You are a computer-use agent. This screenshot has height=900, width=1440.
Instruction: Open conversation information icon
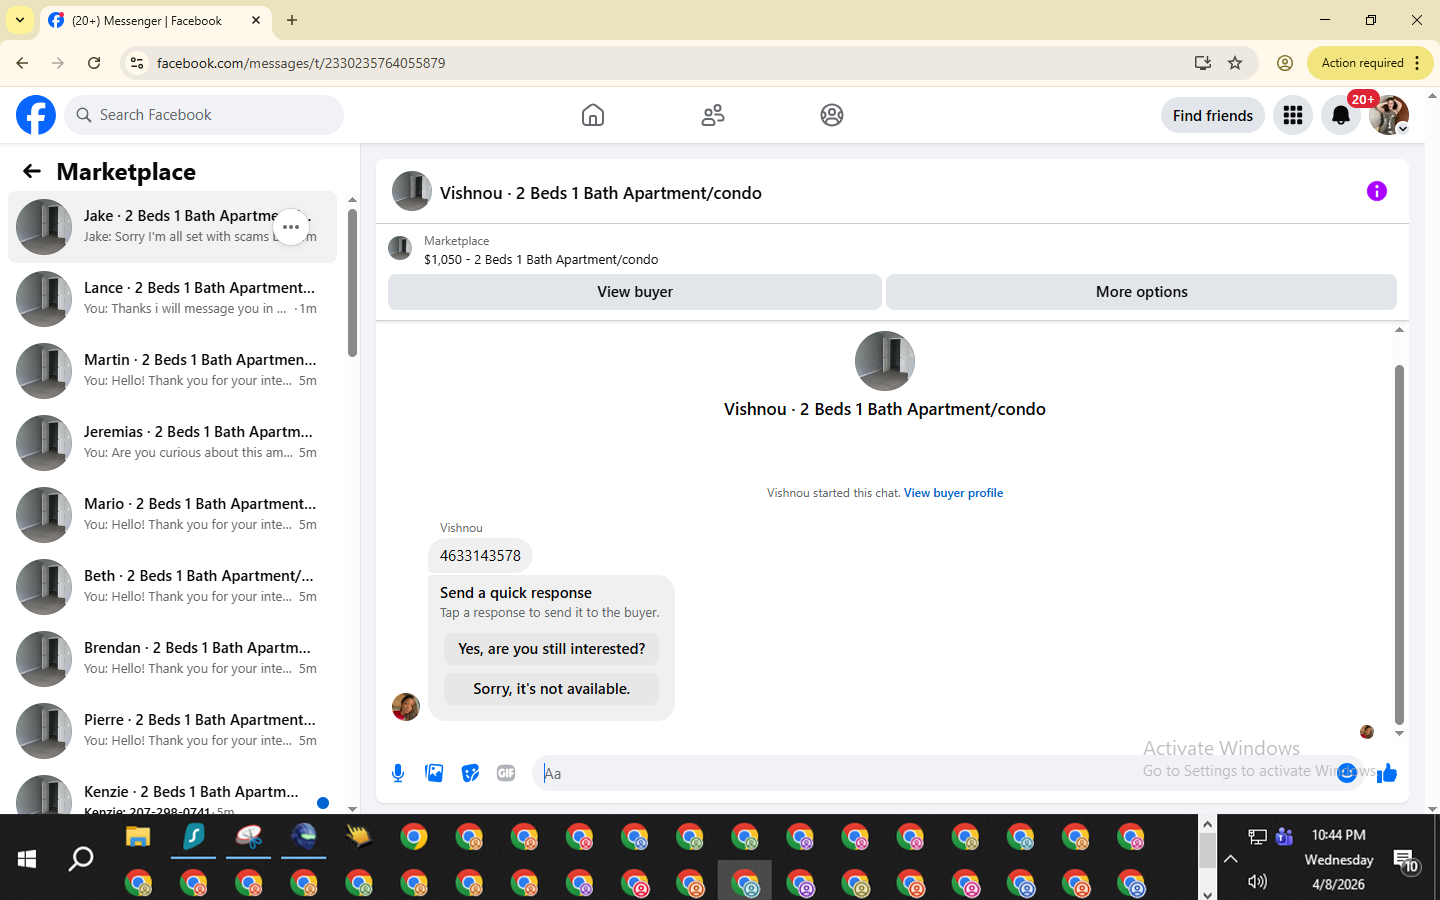click(1377, 191)
